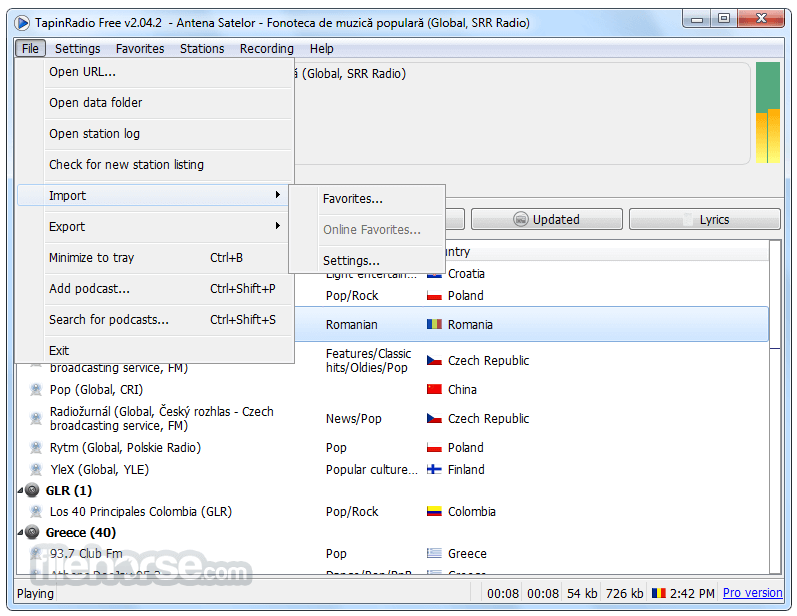Click the TapinRadio app icon in title bar
Screen dimensions: 797x616
click(22, 23)
